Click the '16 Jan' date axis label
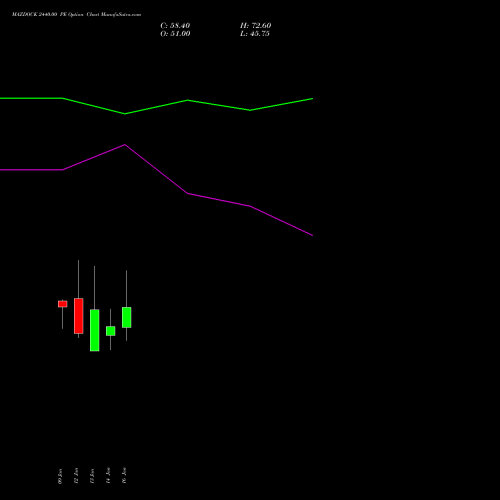The height and width of the screenshot is (500, 500). [x=124, y=476]
